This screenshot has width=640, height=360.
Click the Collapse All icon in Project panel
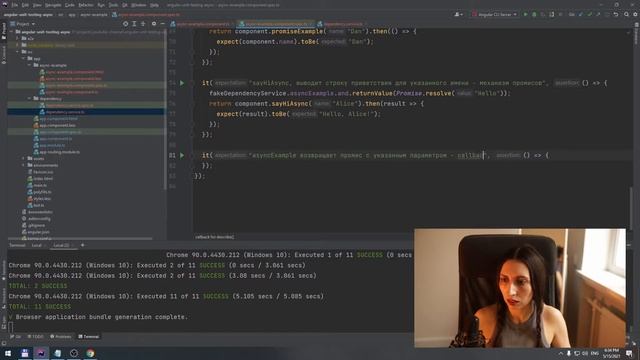coord(143,24)
